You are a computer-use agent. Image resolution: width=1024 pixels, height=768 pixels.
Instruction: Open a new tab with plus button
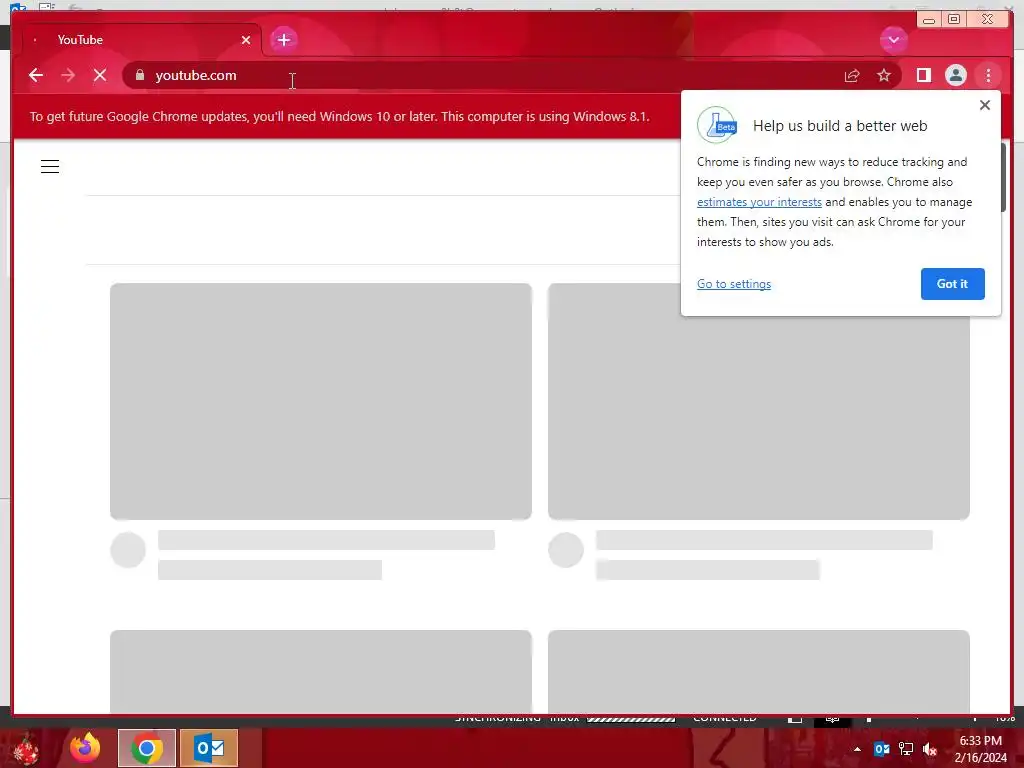point(283,40)
